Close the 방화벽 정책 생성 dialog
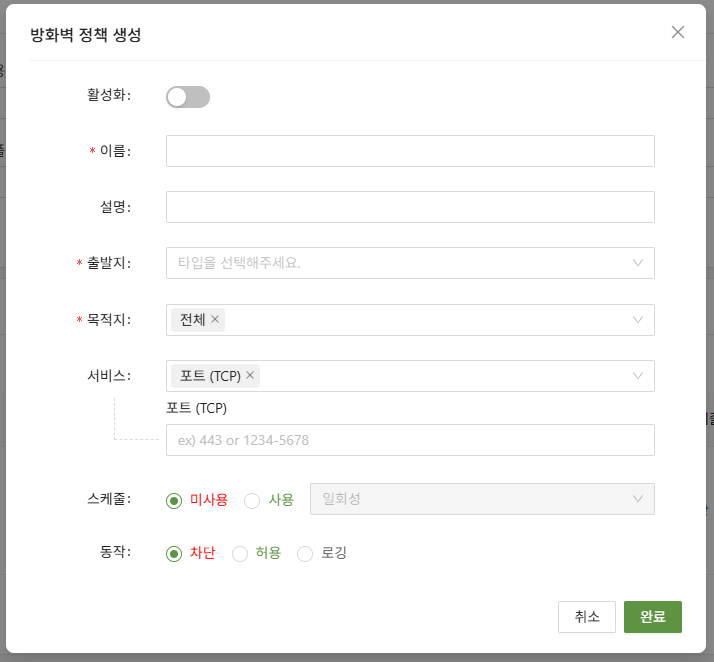Screen dimensions: 714x662 678,32
